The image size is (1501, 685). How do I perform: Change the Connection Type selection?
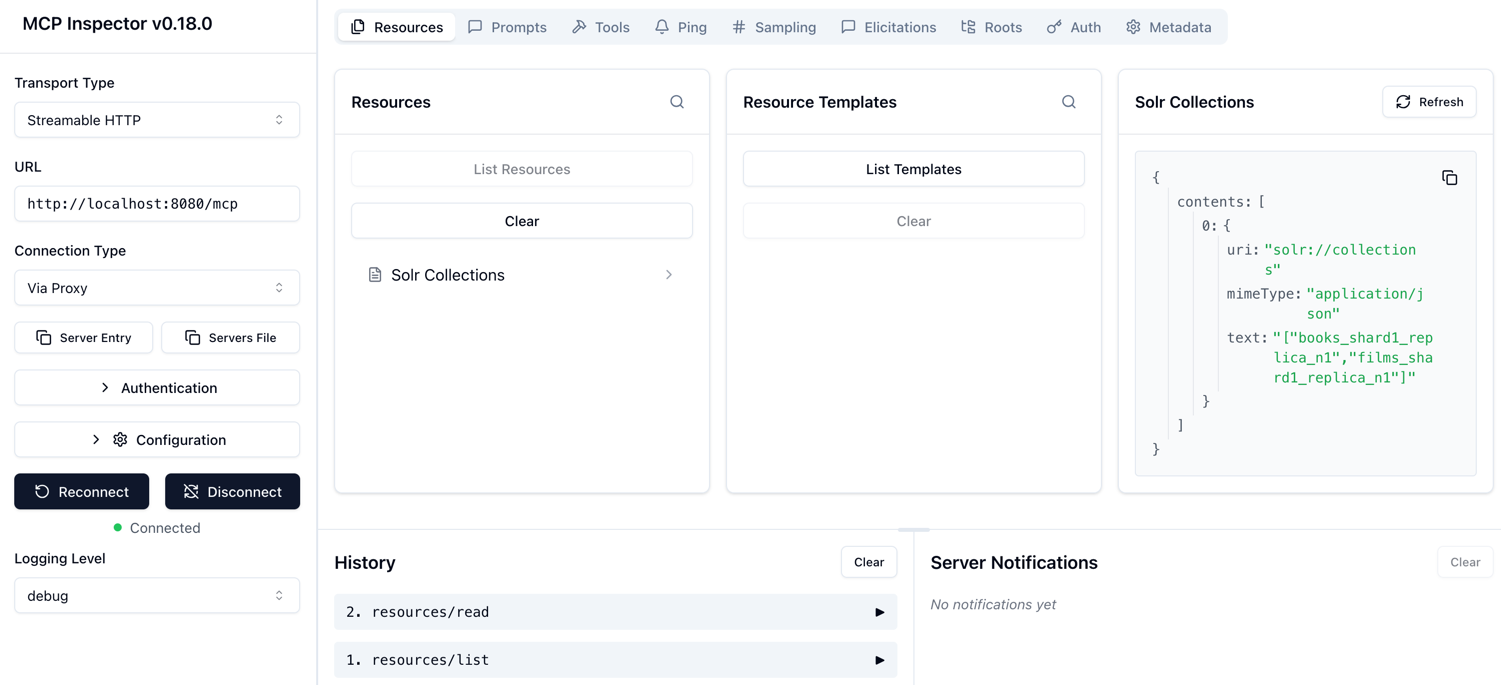(x=157, y=287)
